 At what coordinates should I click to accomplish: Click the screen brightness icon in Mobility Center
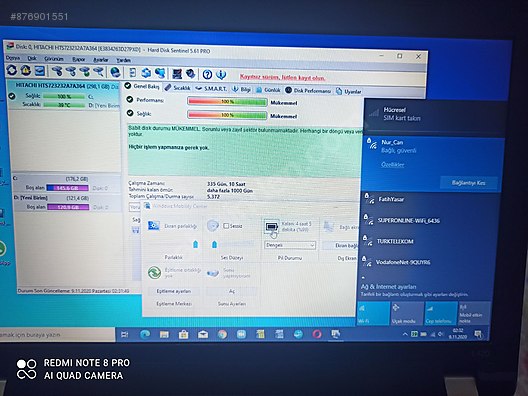coord(154,225)
